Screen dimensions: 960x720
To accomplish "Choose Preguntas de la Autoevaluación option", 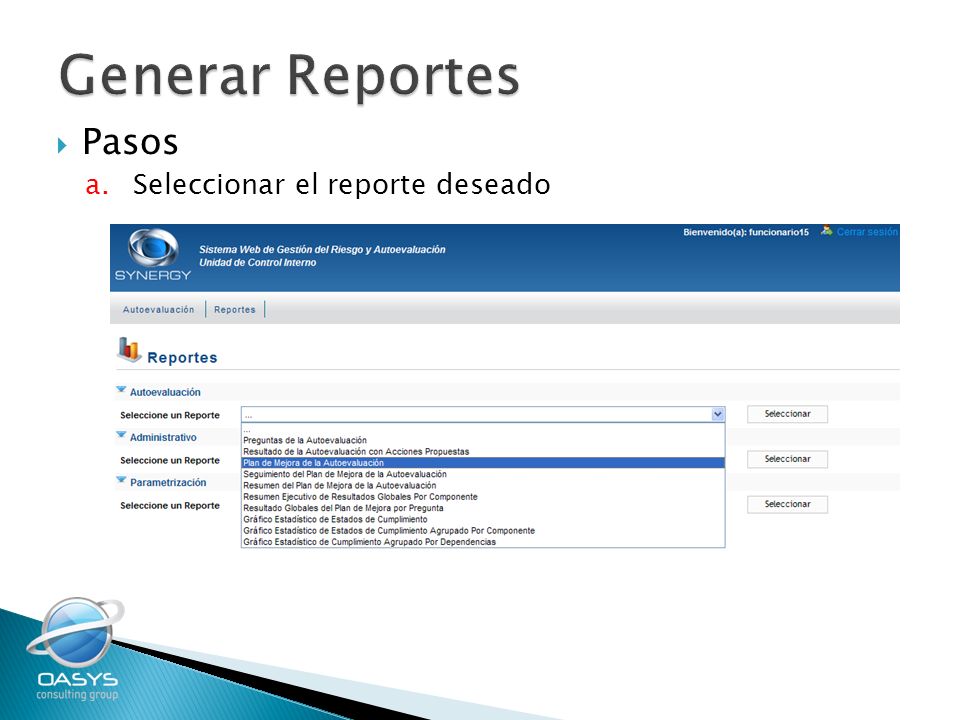I will [x=483, y=440].
